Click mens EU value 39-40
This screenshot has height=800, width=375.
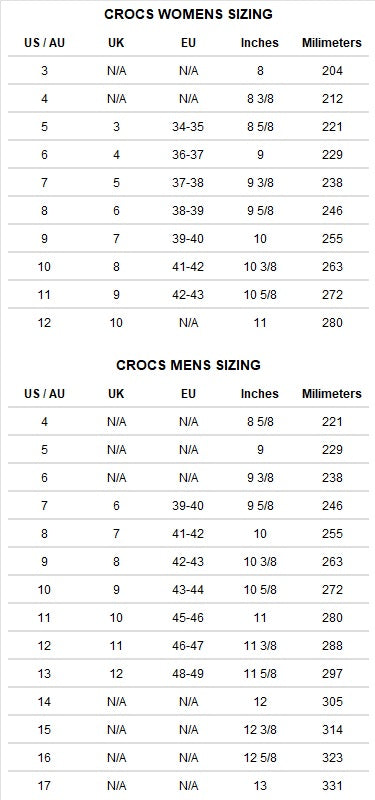tap(188, 506)
